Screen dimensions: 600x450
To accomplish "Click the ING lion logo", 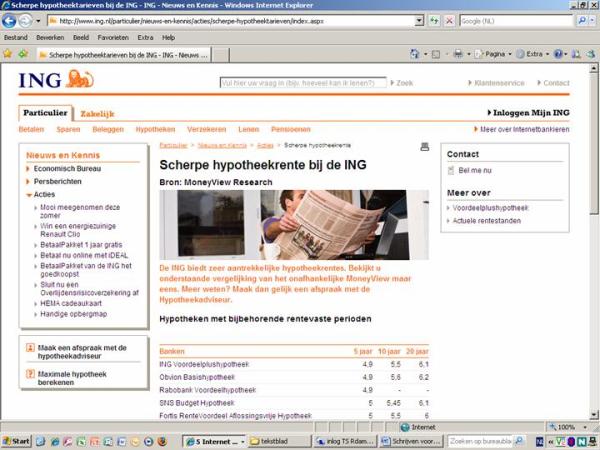I will click(79, 79).
